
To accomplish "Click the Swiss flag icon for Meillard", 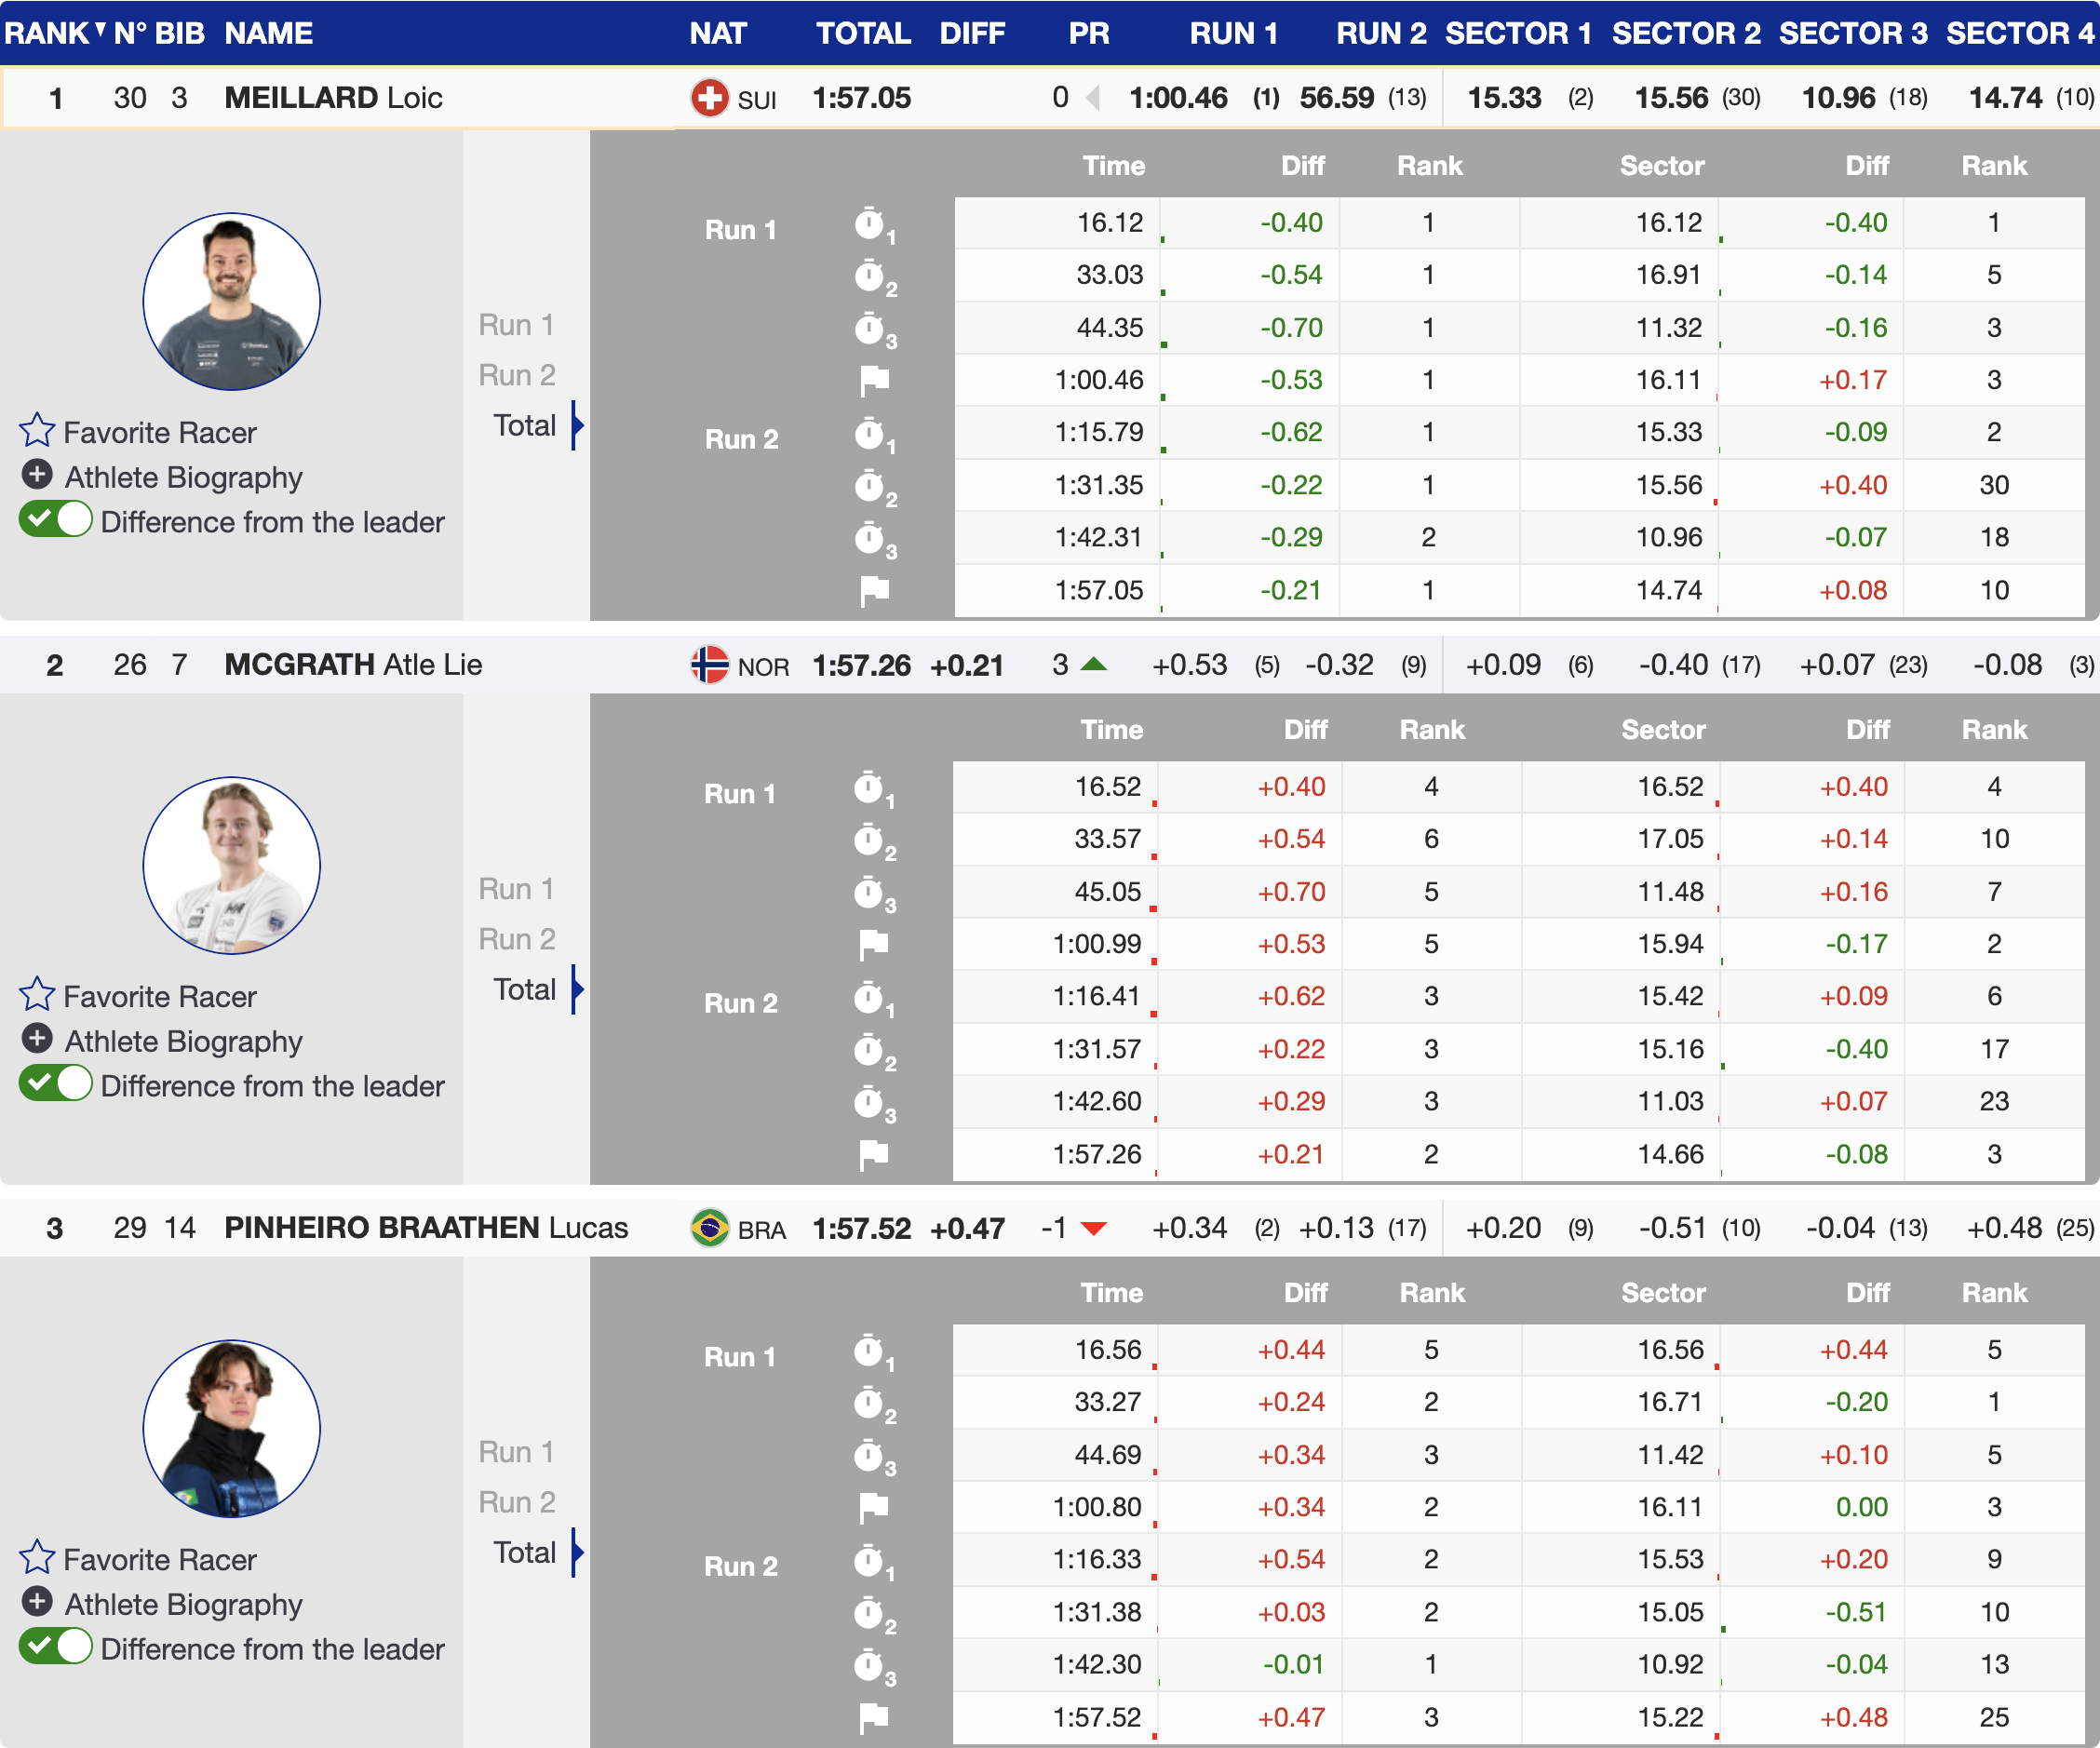I will [x=709, y=98].
